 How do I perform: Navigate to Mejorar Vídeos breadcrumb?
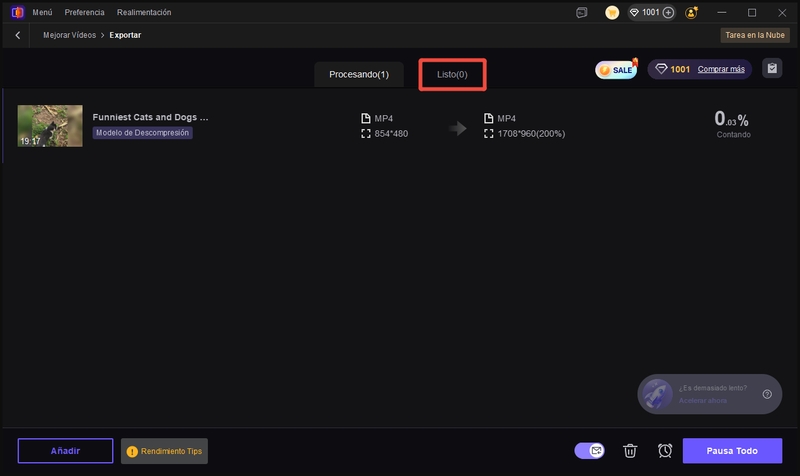click(x=69, y=35)
